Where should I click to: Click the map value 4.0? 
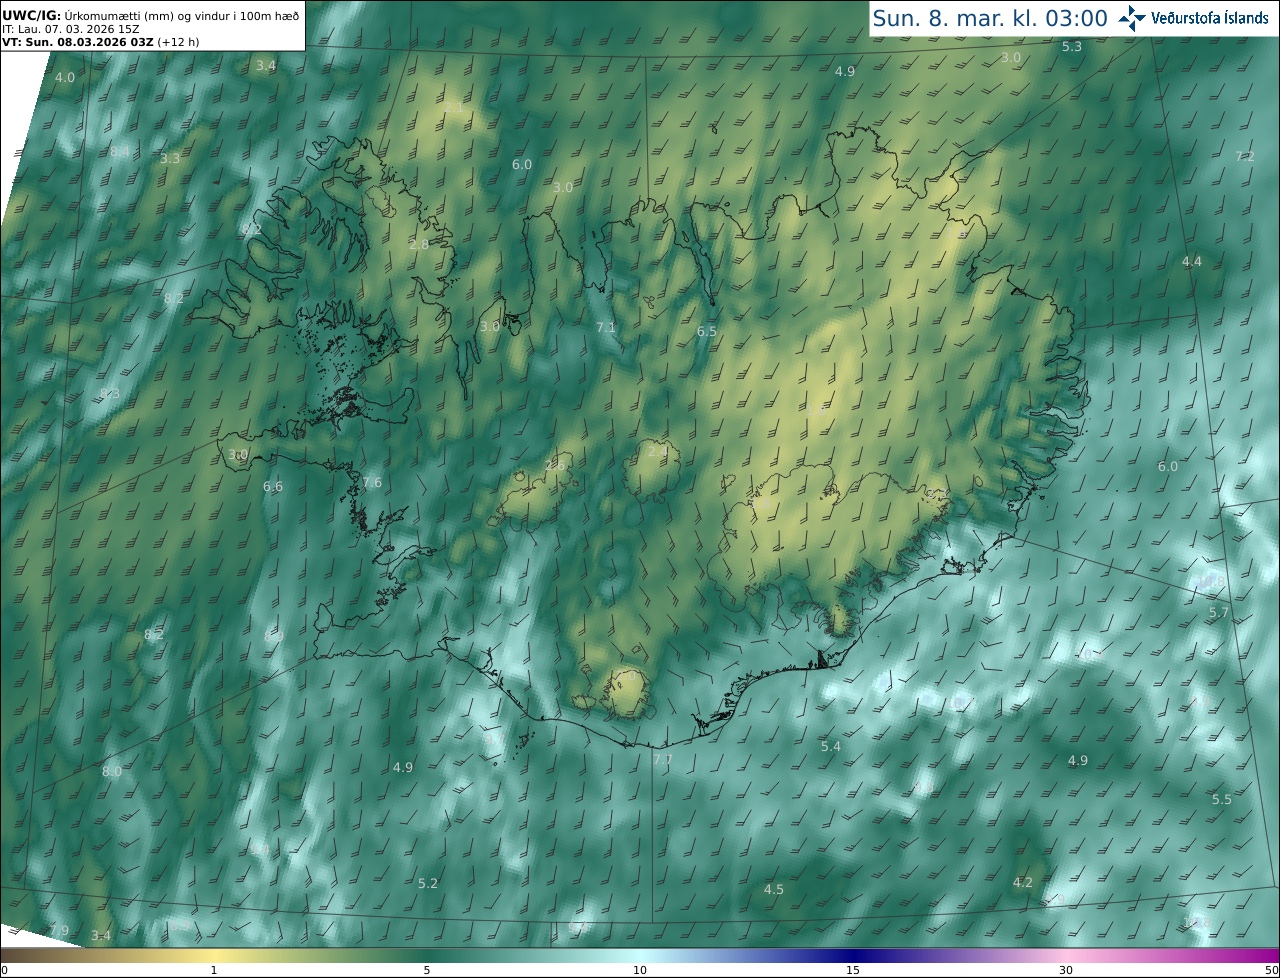coord(65,77)
